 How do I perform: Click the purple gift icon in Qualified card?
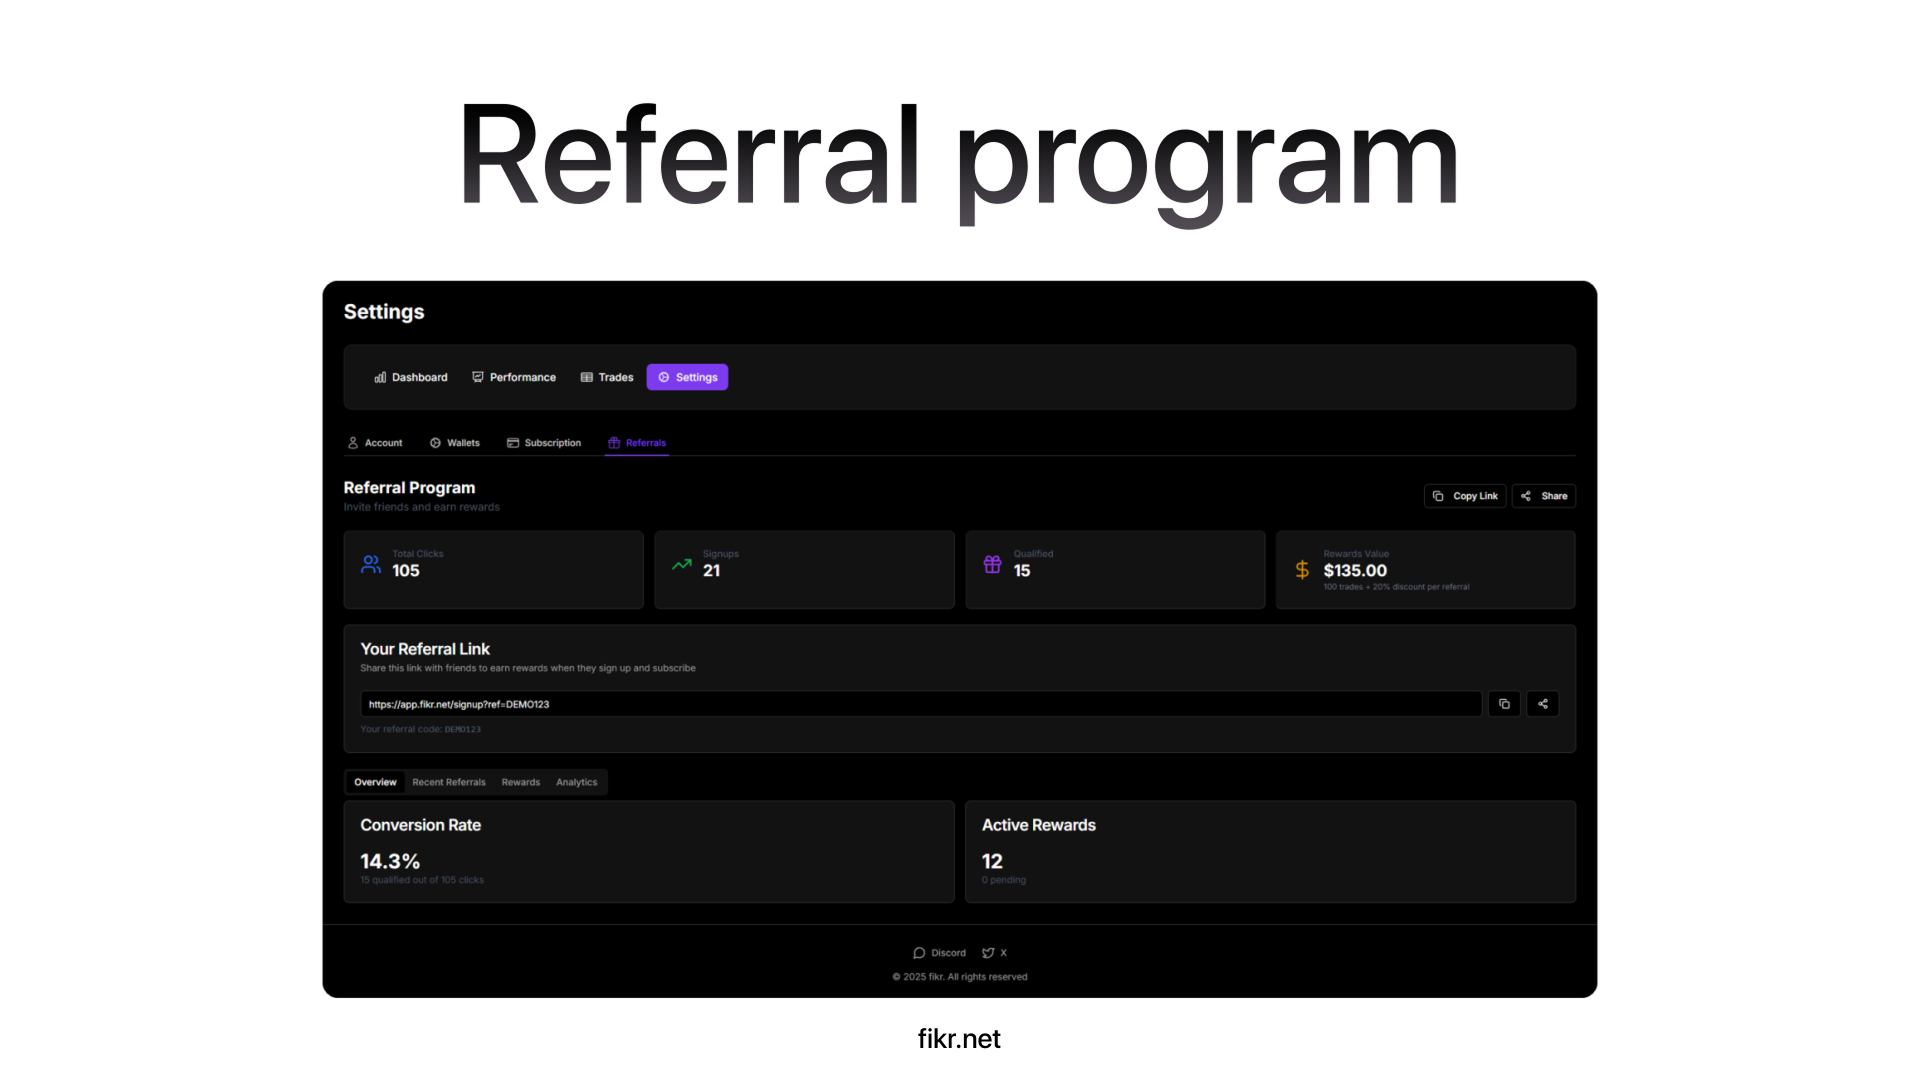click(x=992, y=564)
